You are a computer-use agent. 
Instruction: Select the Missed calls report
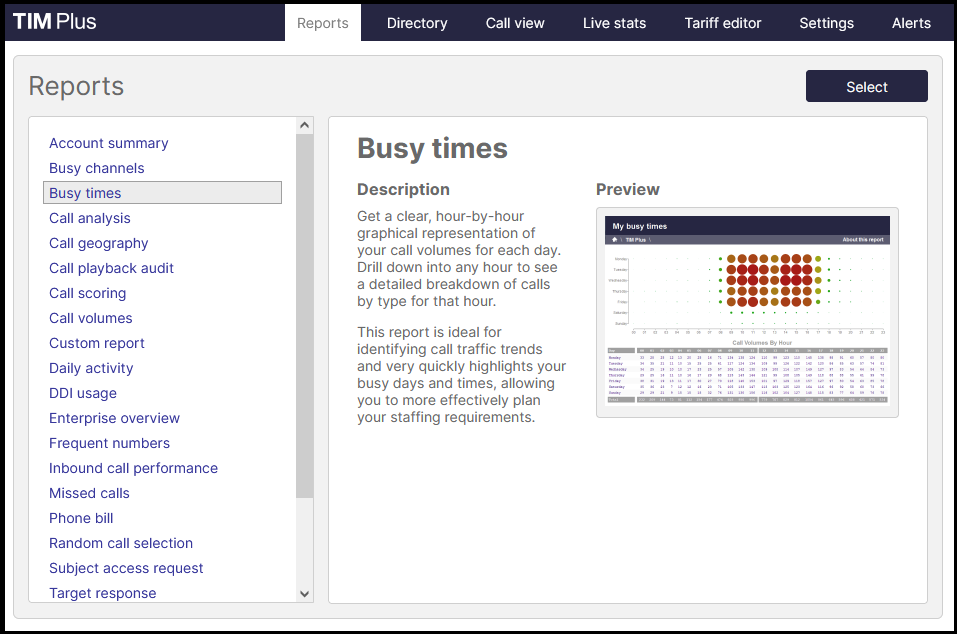coord(89,493)
